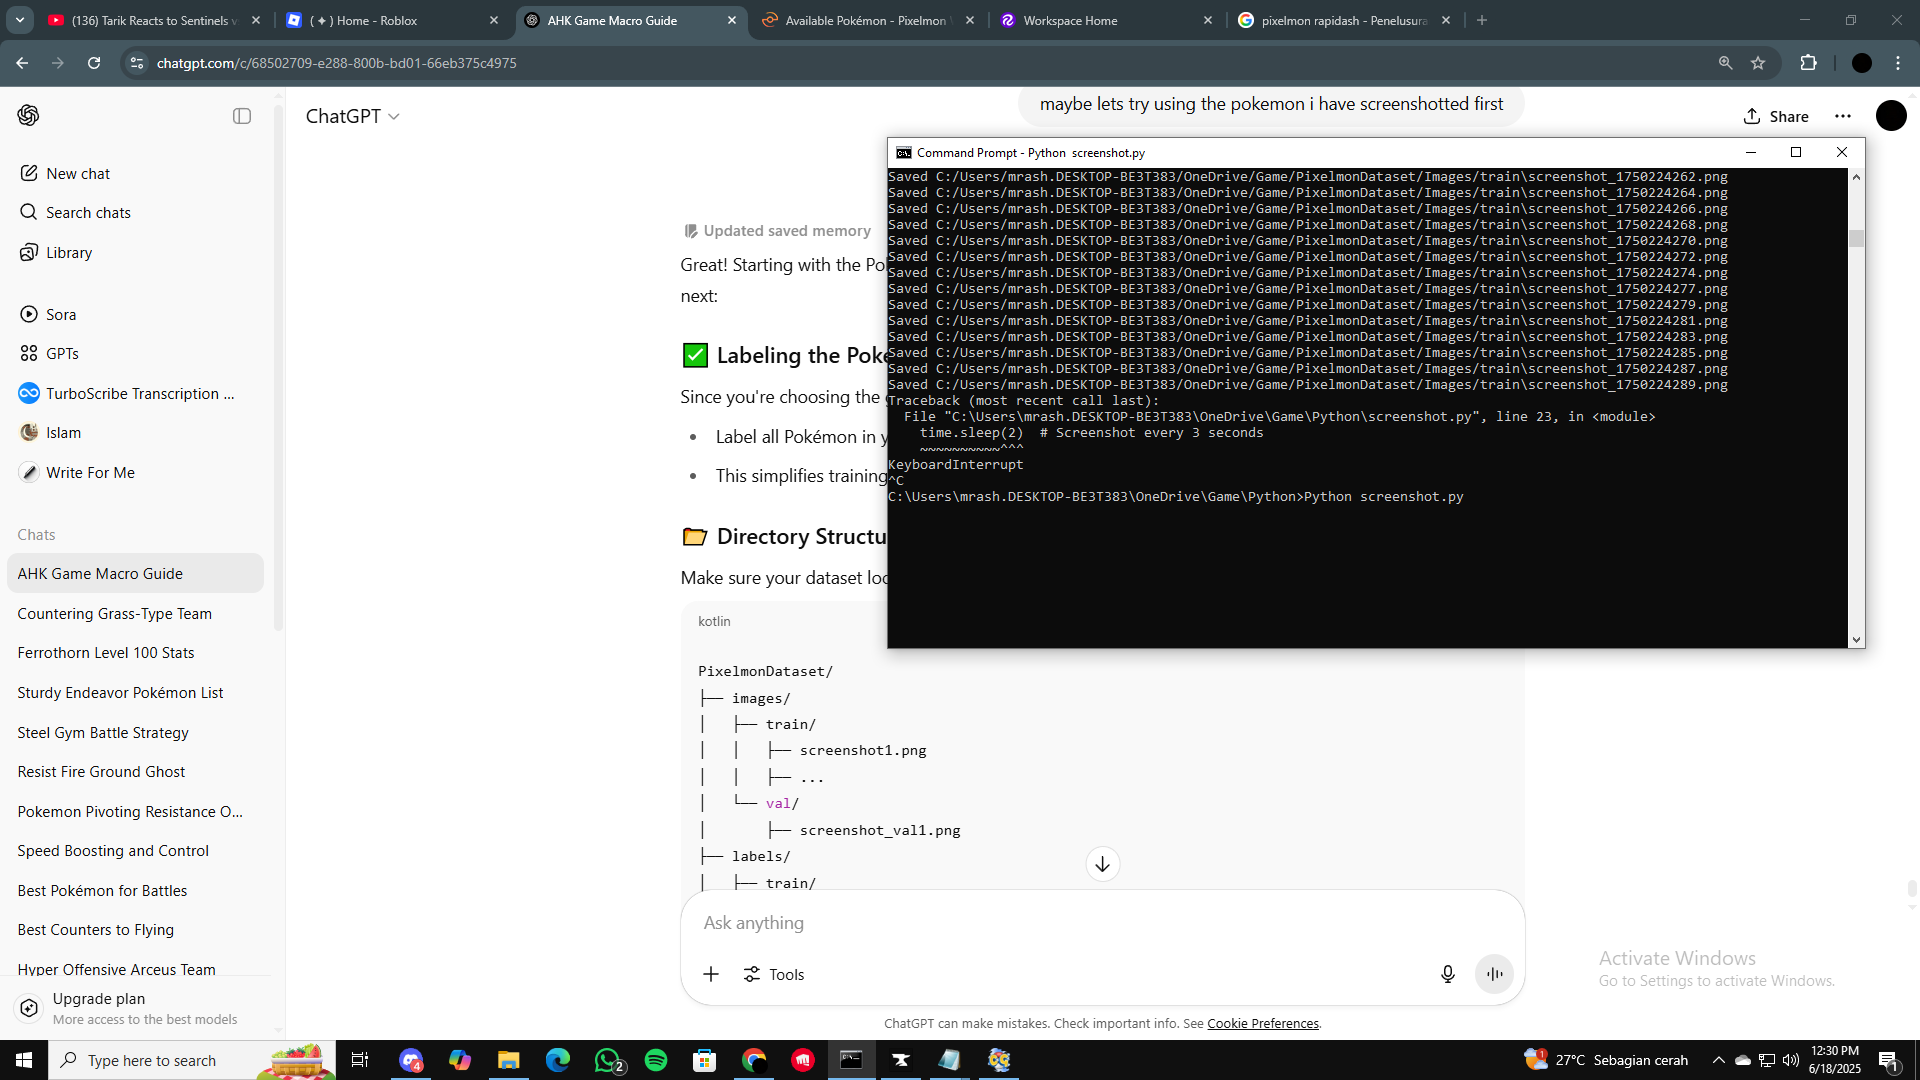Screen dimensions: 1920x1080
Task: Click the scroll-to-bottom arrow button
Action: (x=1102, y=864)
